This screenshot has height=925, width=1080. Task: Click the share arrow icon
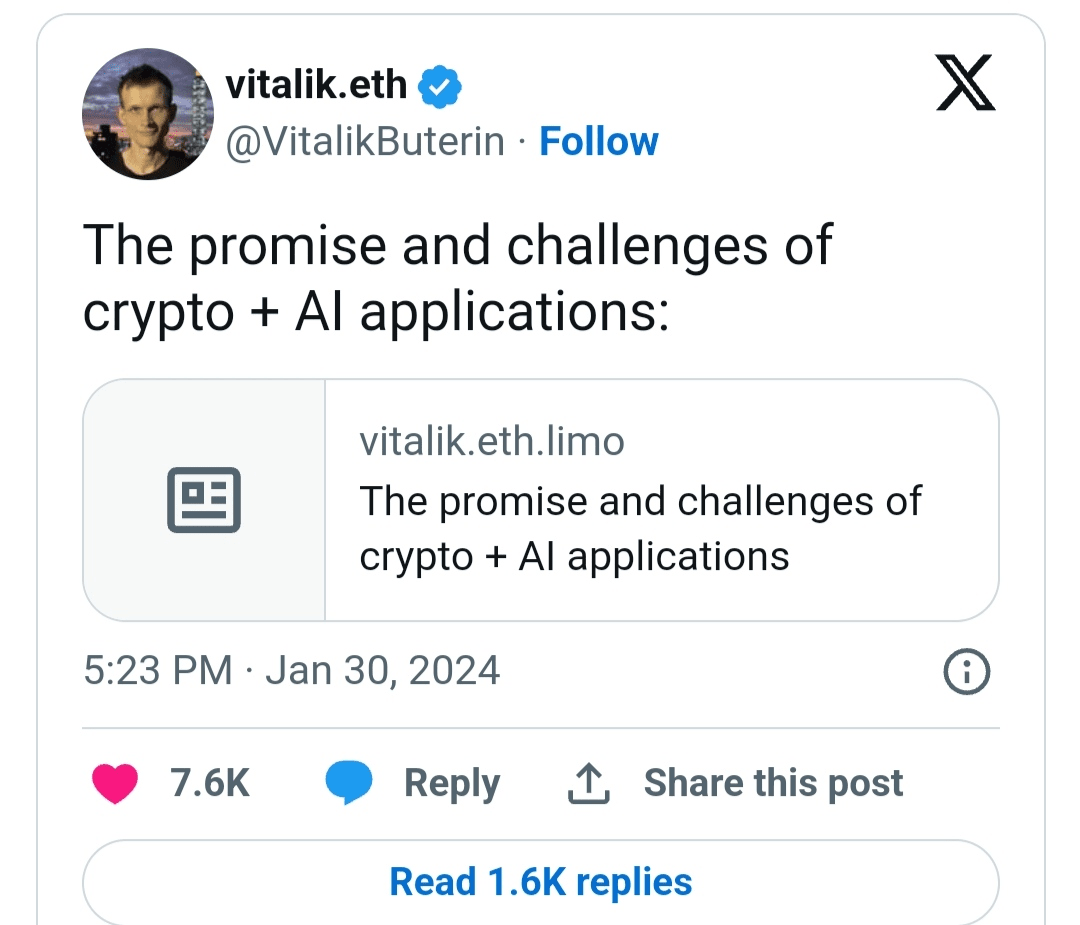[x=588, y=784]
